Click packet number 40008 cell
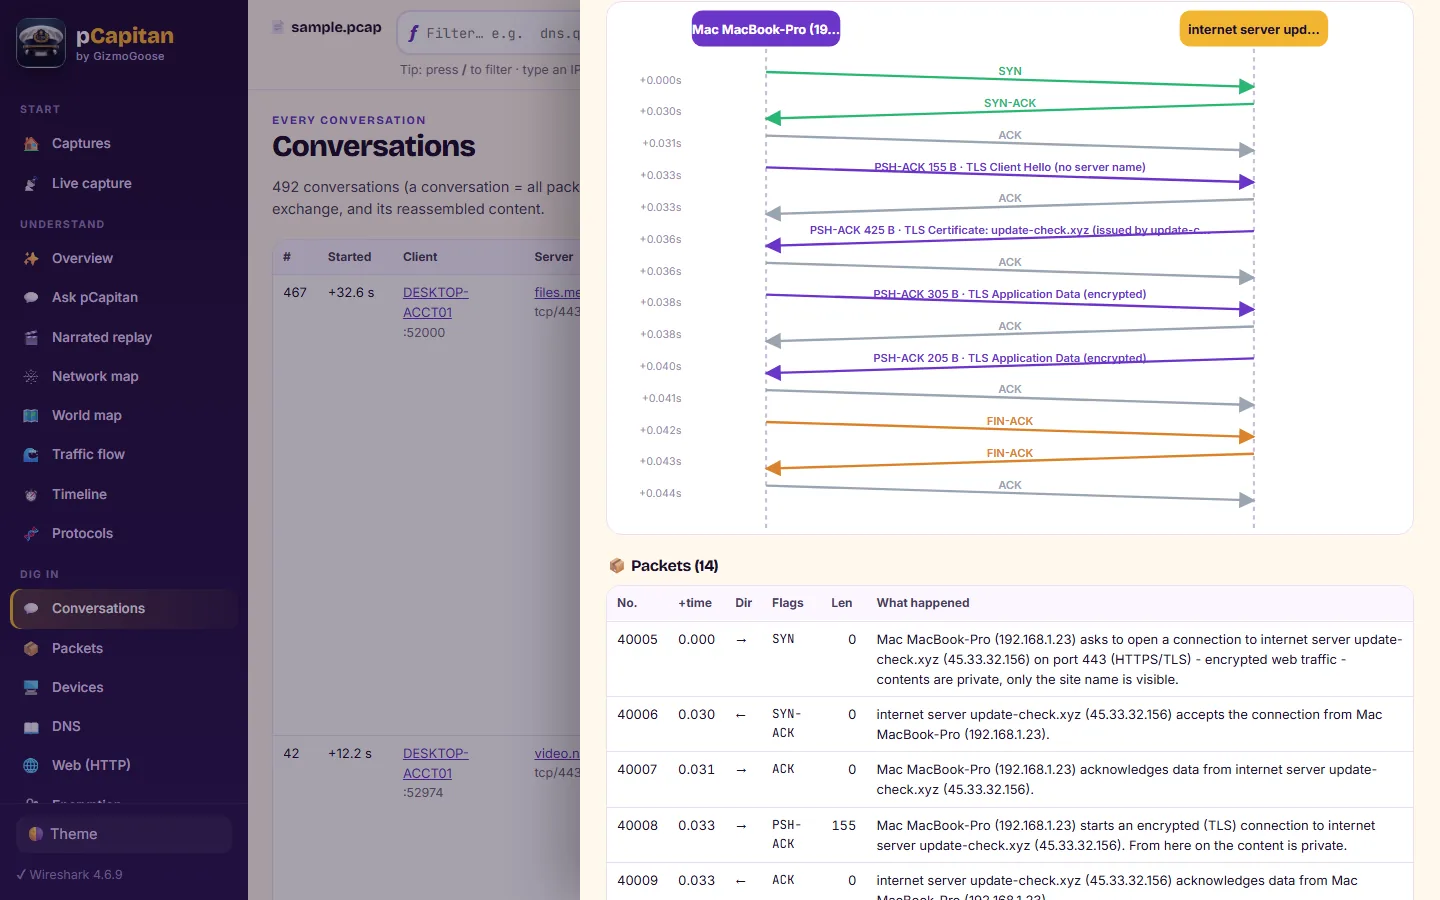The image size is (1440, 900). point(637,826)
